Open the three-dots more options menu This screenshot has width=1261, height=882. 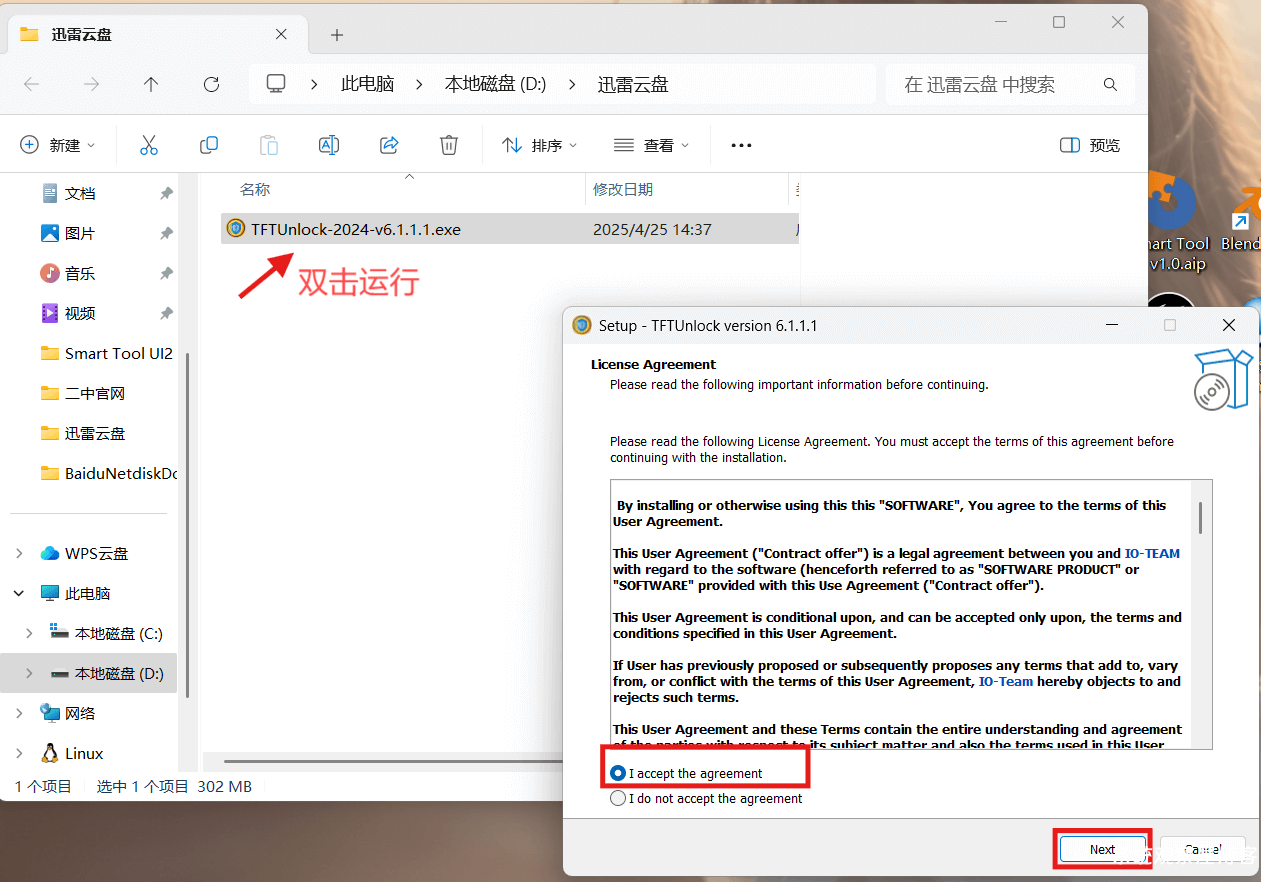[x=741, y=145]
